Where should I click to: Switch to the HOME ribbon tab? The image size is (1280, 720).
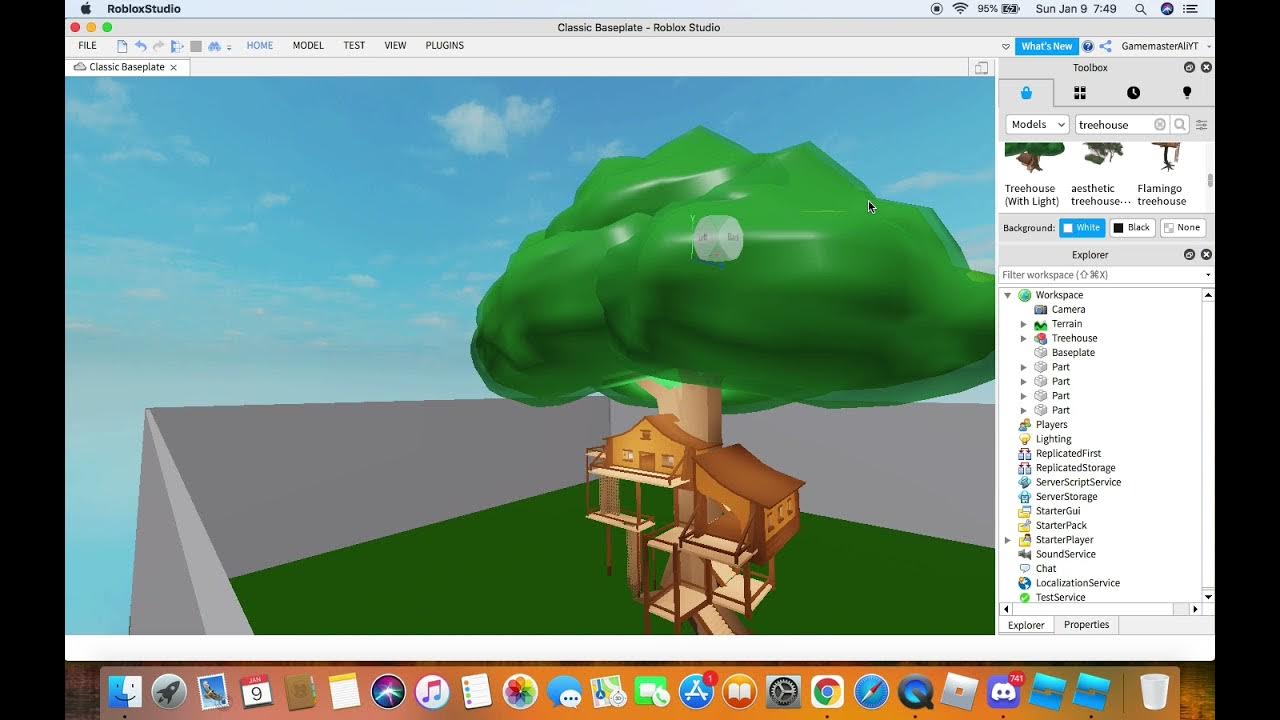click(260, 46)
